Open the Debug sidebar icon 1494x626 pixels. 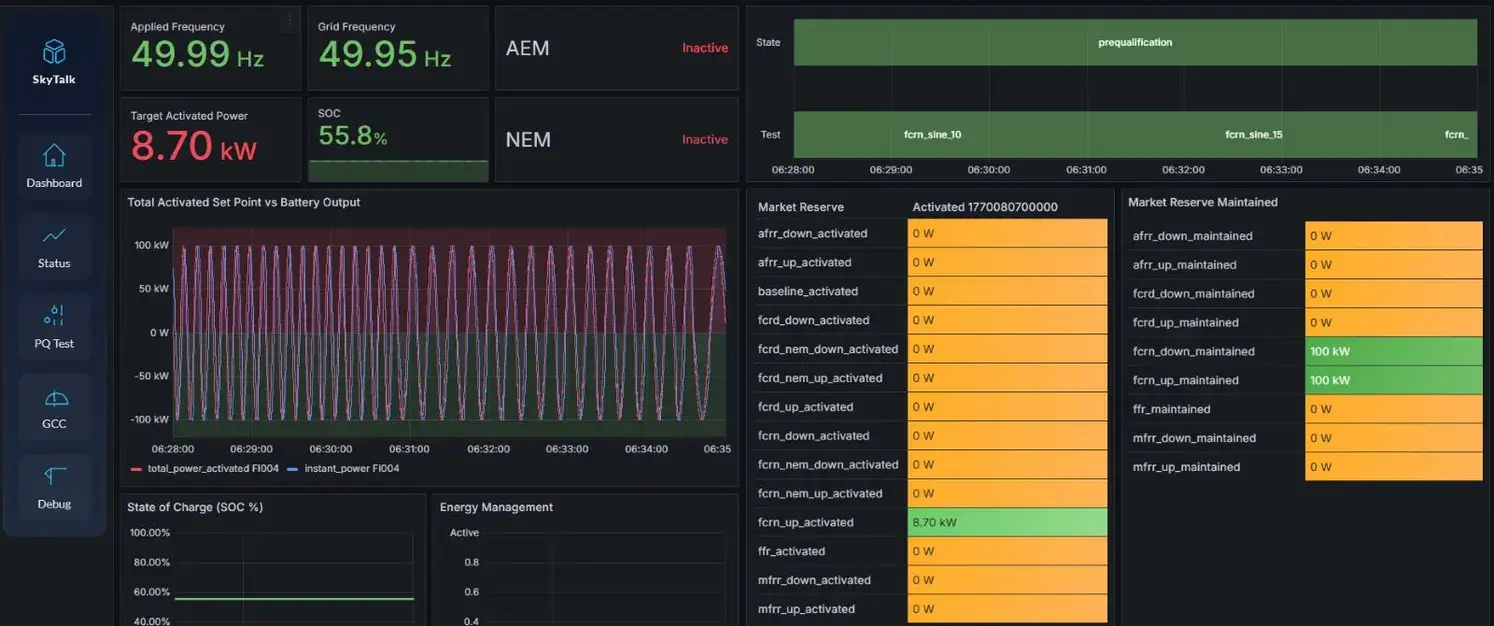click(54, 477)
